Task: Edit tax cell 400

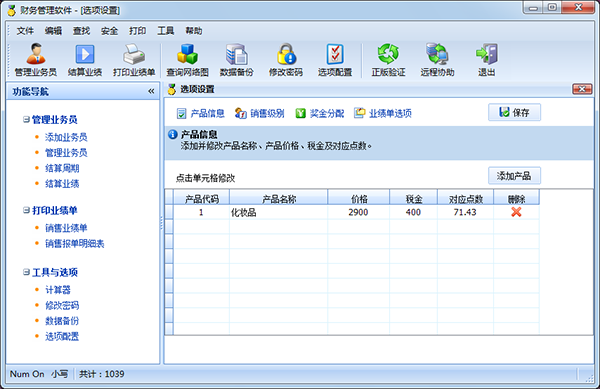Action: click(x=413, y=212)
